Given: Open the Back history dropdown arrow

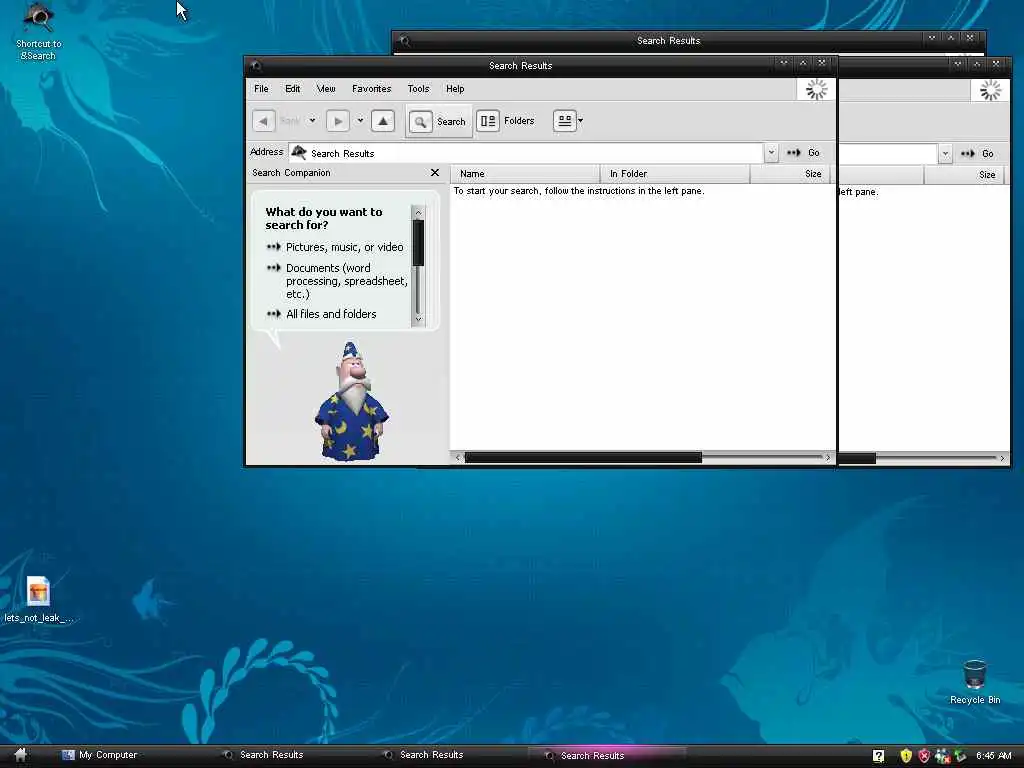Looking at the screenshot, I should coord(312,121).
